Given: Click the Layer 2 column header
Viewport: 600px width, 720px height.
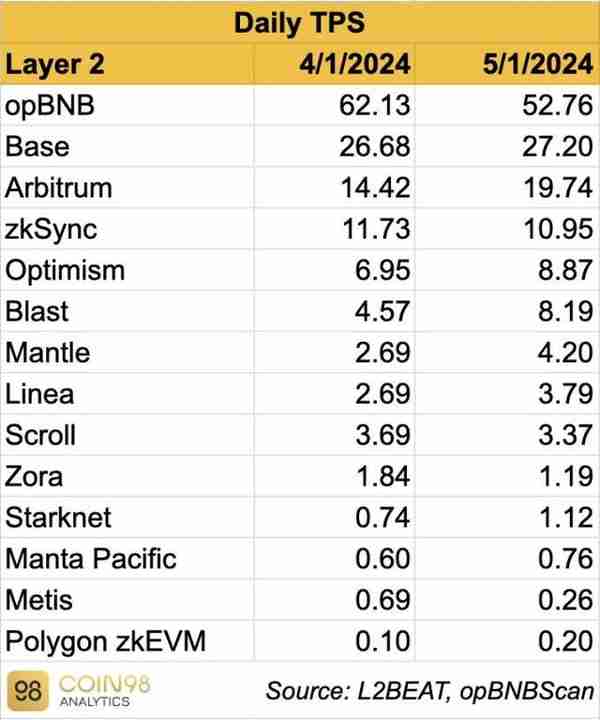Looking at the screenshot, I should point(55,64).
